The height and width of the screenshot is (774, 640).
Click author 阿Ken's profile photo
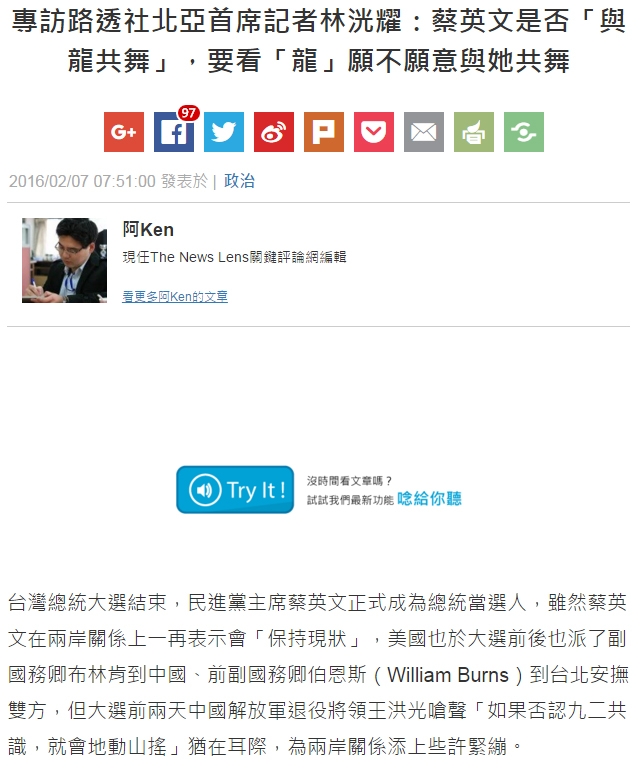64,260
